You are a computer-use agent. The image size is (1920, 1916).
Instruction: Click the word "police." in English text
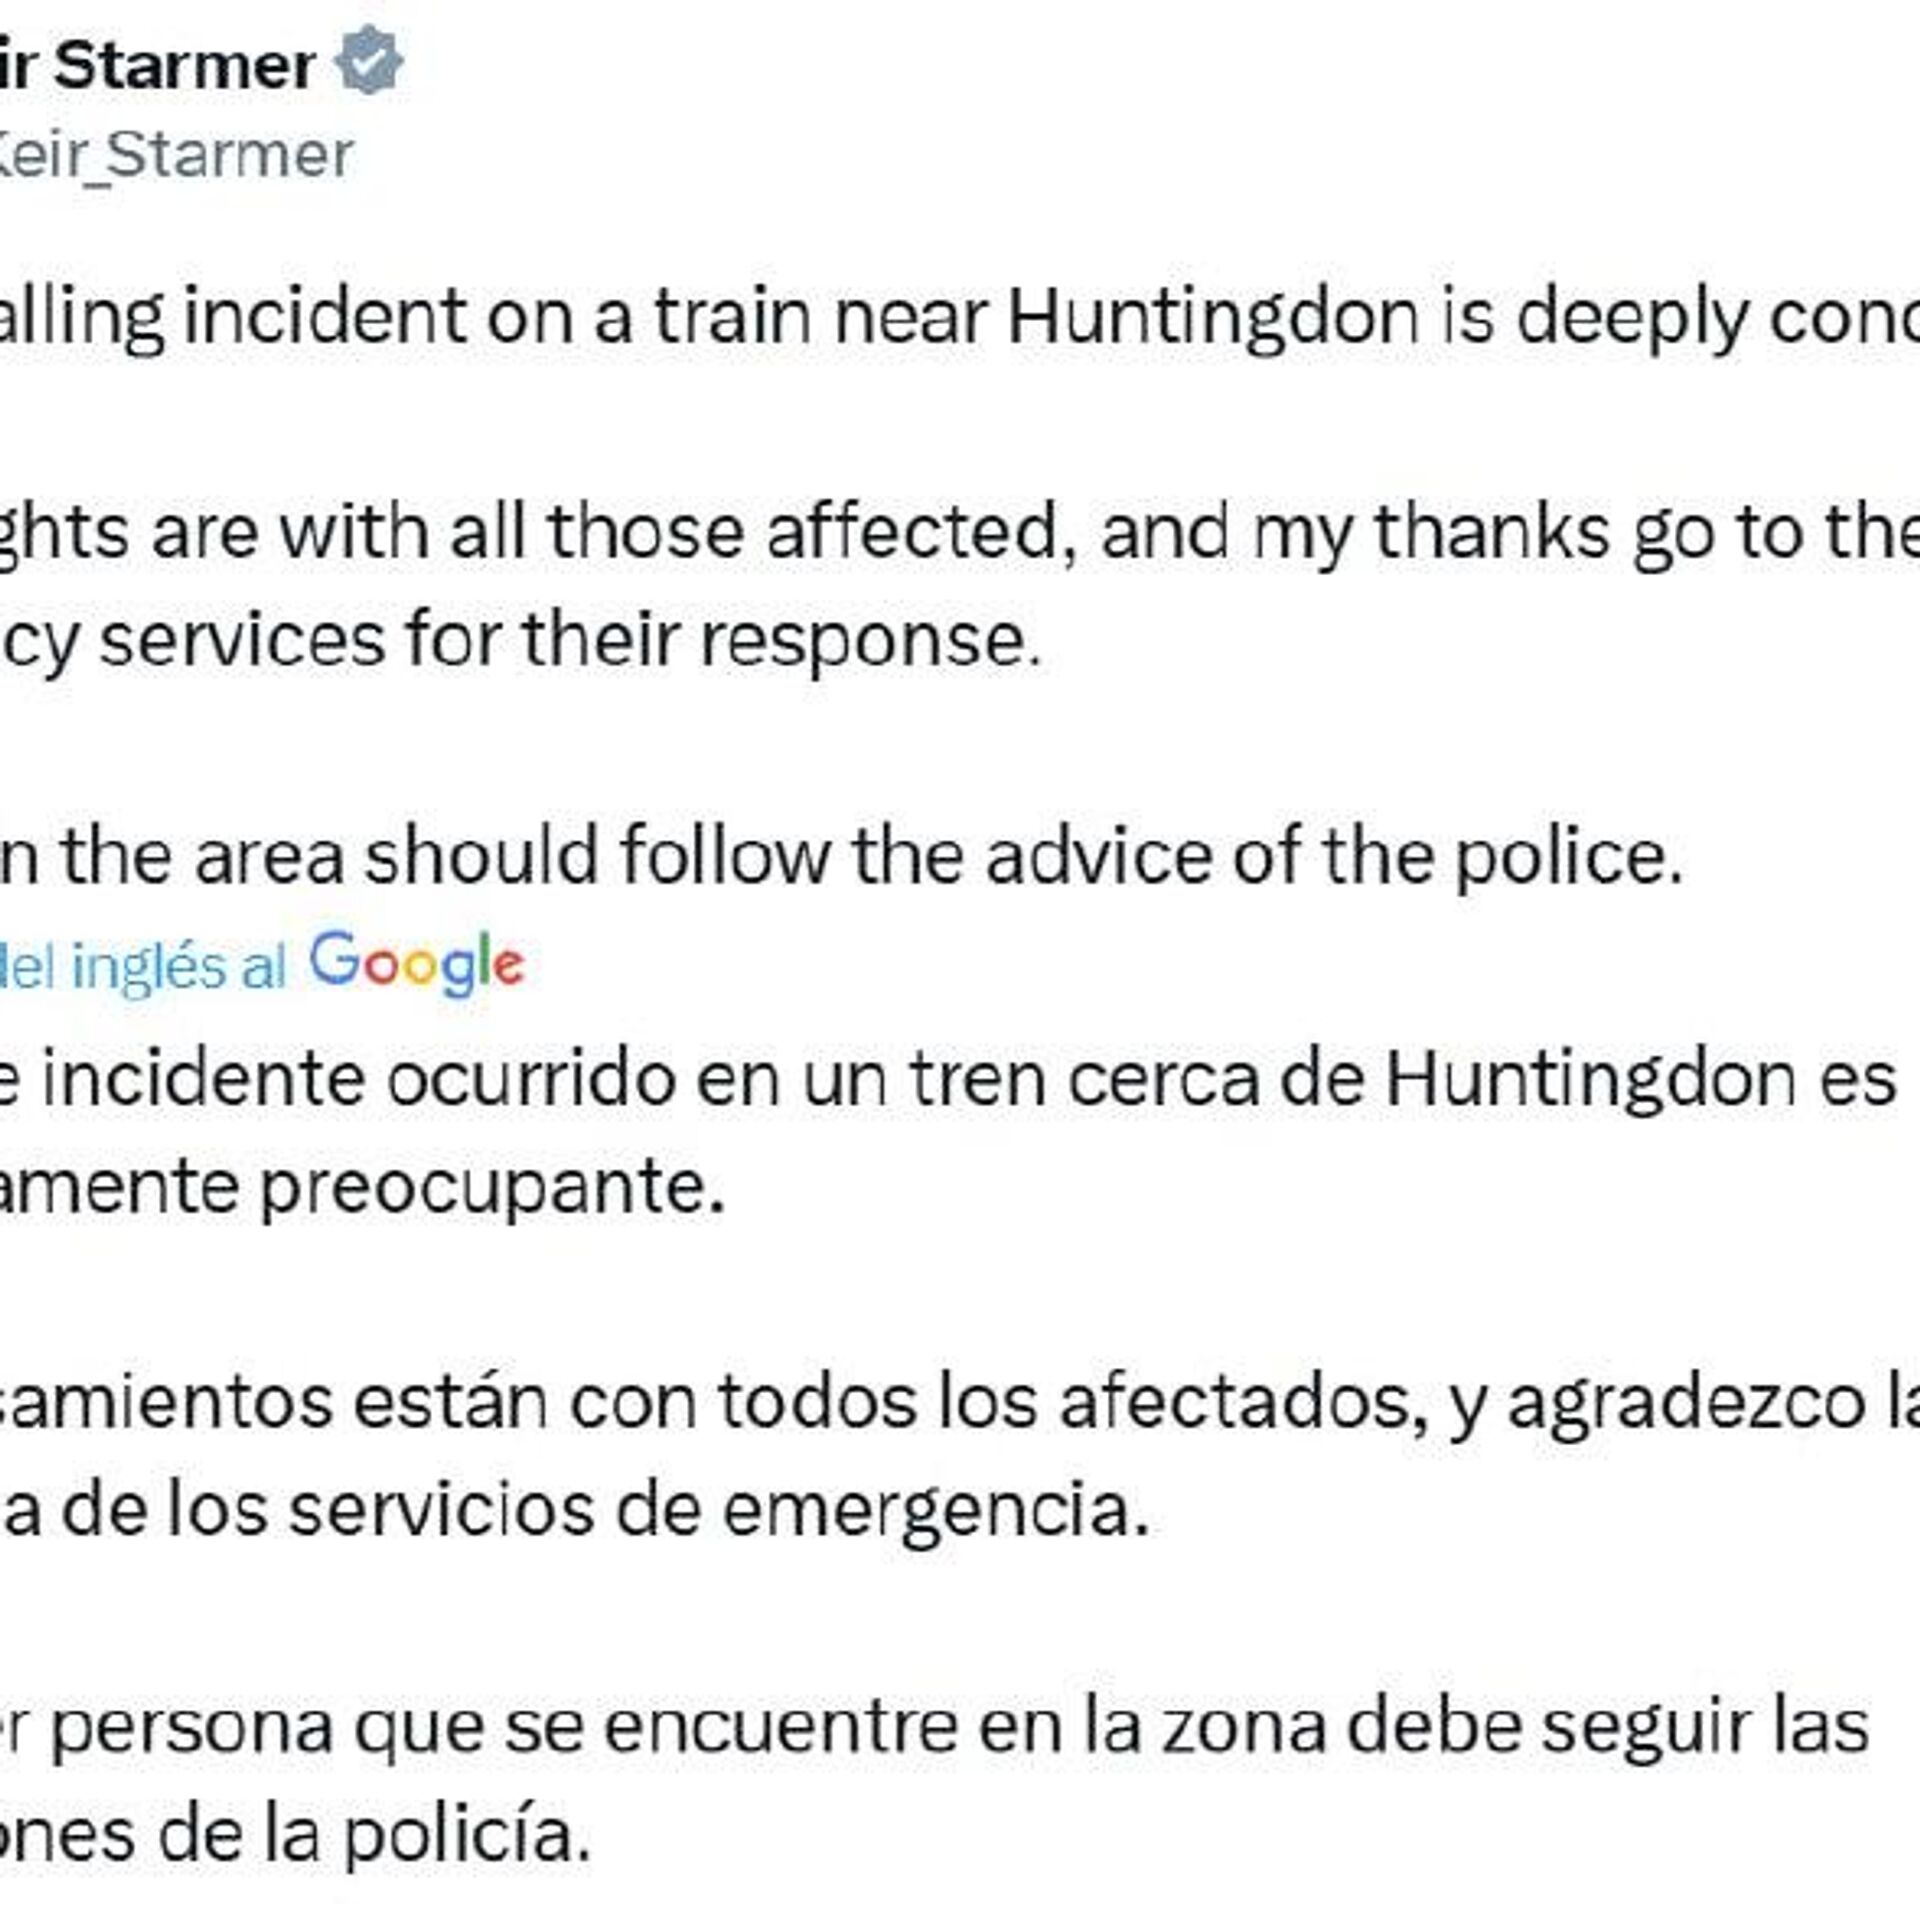coord(1568,858)
